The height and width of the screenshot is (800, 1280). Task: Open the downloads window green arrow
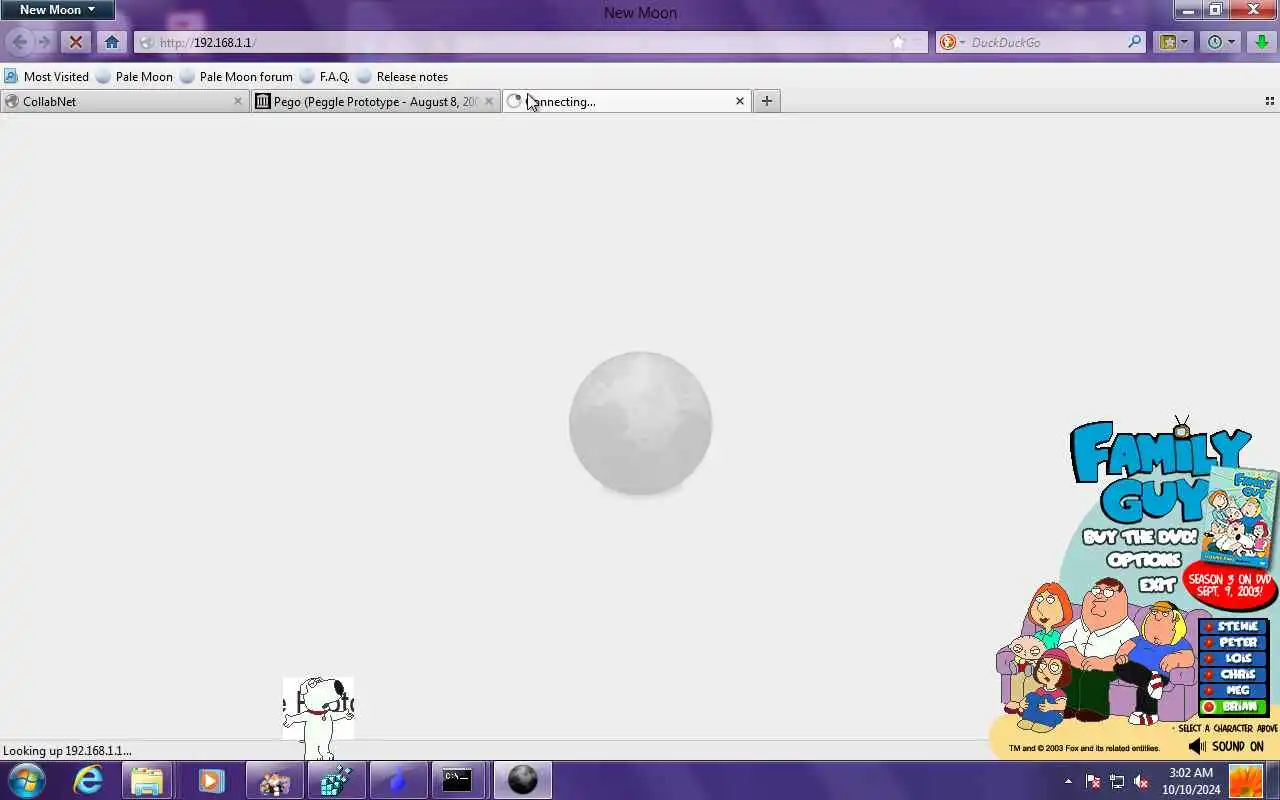[1263, 42]
